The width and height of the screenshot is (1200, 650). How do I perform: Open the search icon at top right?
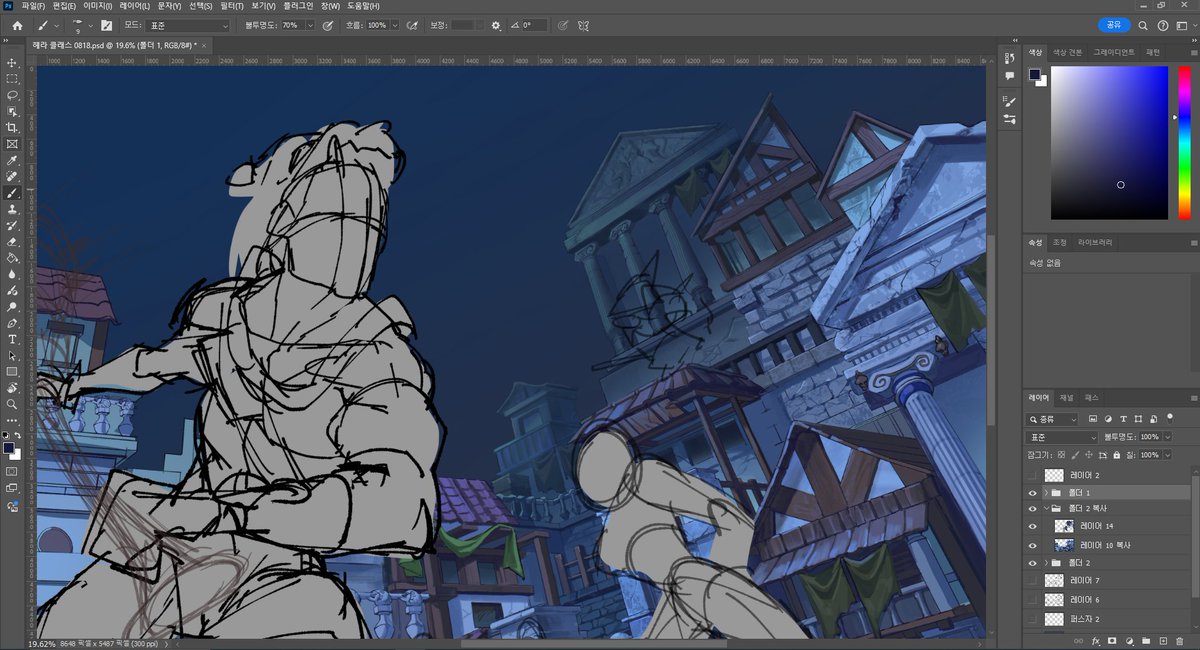pyautogui.click(x=1144, y=25)
